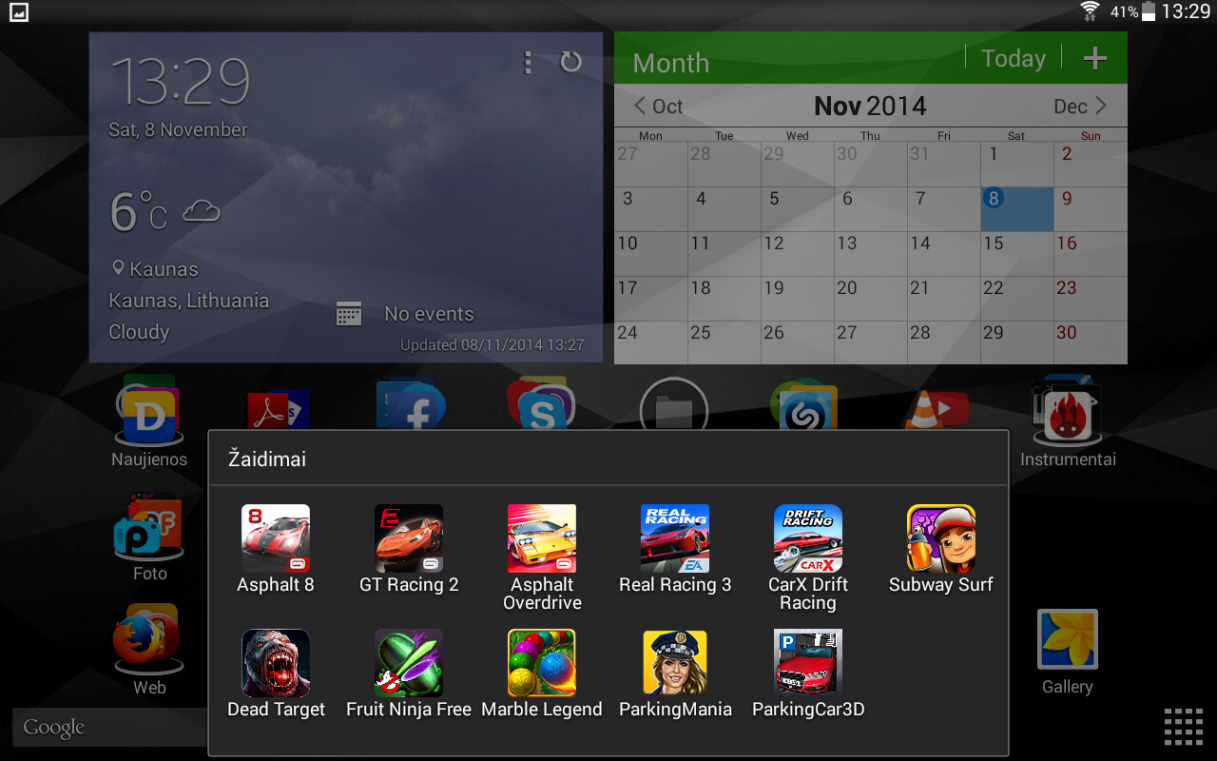Open ParkingMania app

point(675,663)
